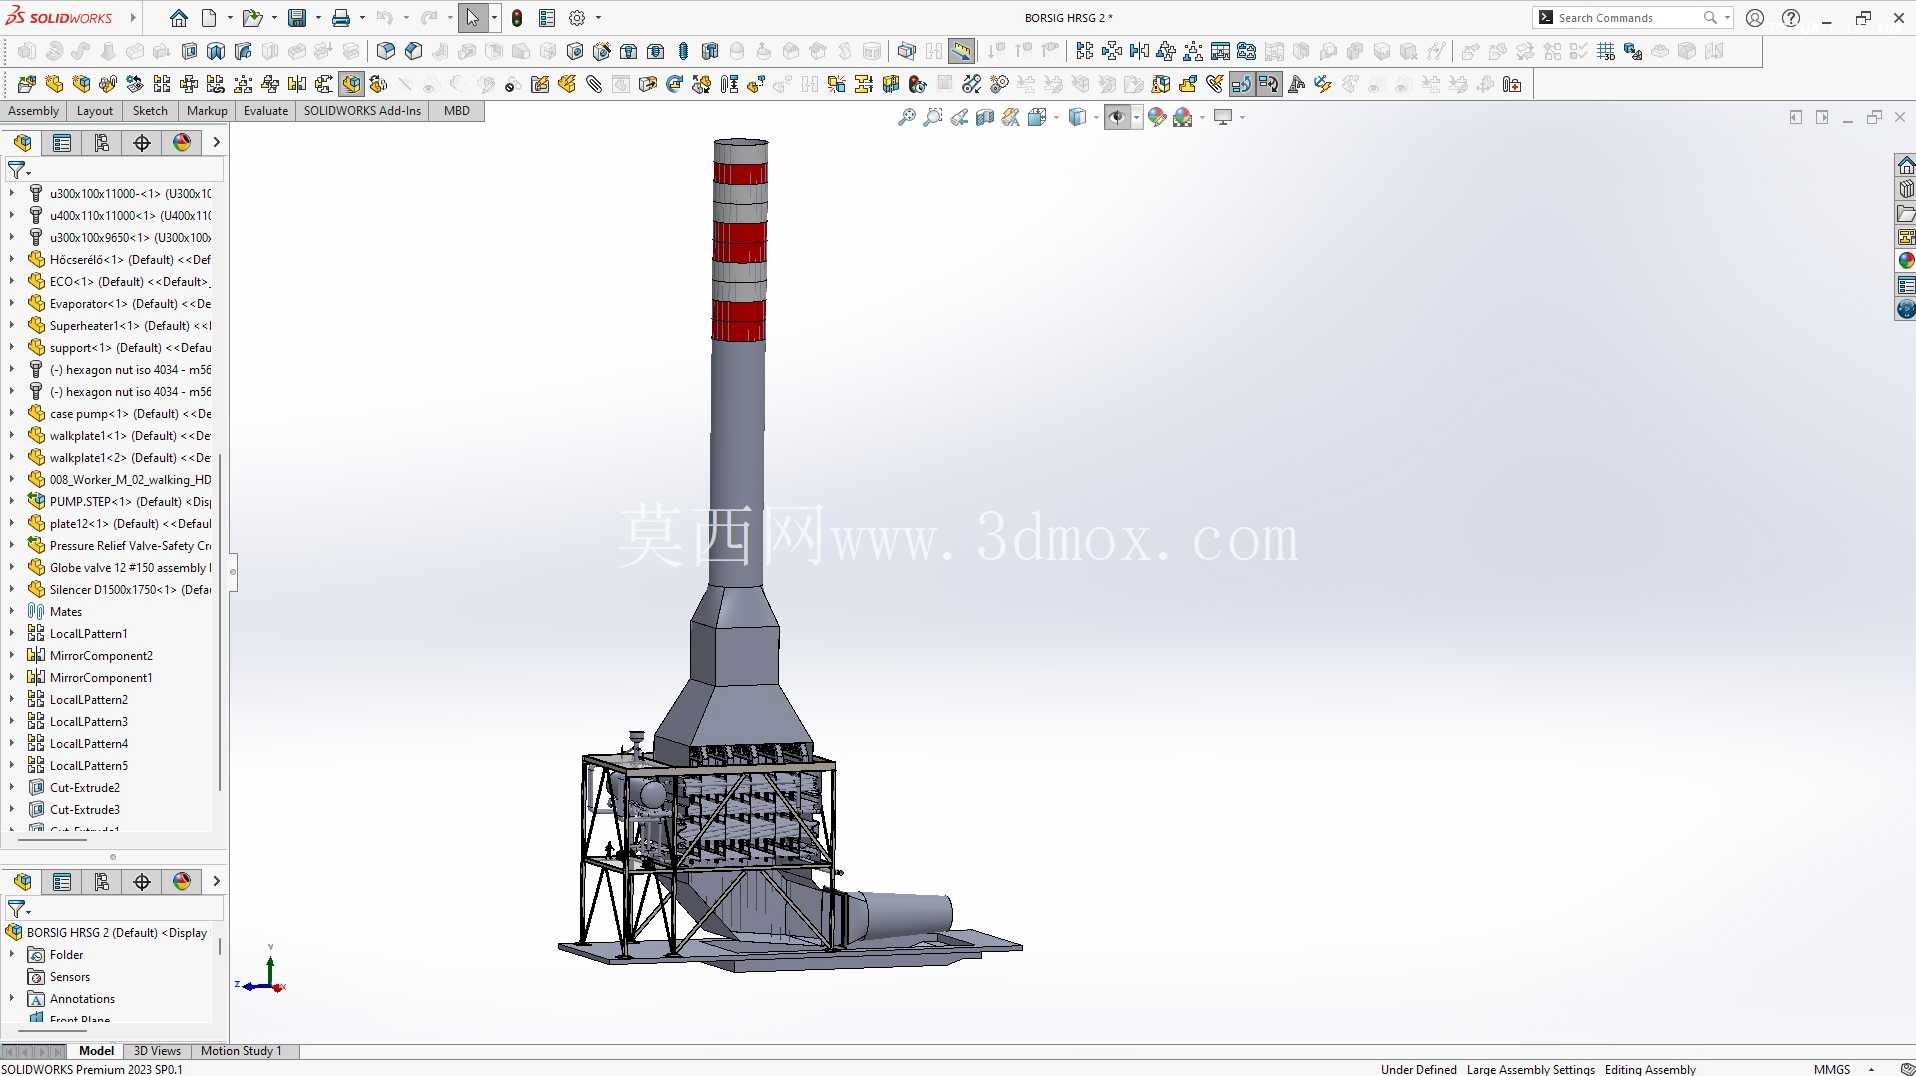Open the Options gear icon
1916x1076 pixels.
click(577, 18)
